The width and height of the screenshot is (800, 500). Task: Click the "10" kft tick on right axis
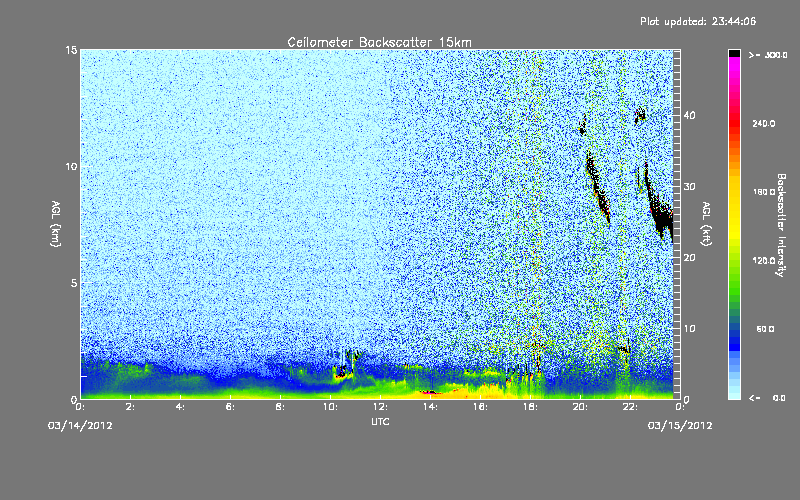pos(689,329)
